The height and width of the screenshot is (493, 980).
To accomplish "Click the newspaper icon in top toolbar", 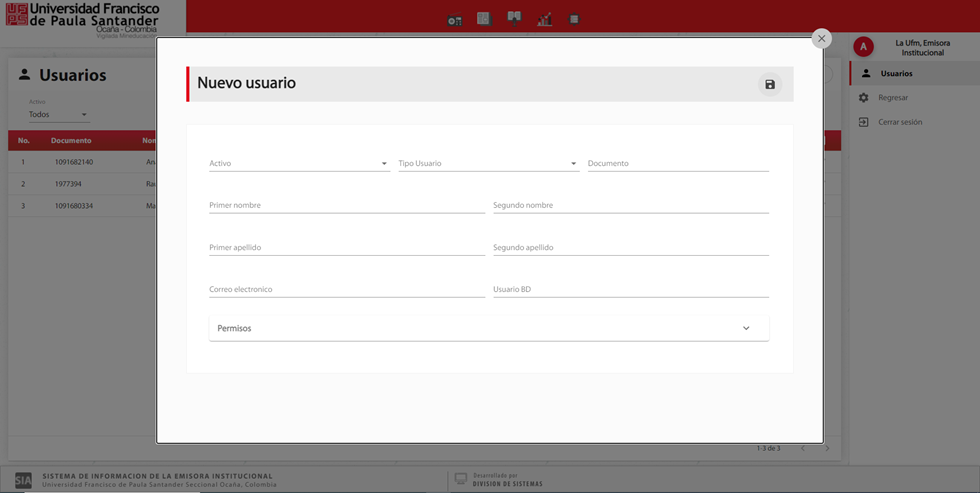I will (x=484, y=18).
